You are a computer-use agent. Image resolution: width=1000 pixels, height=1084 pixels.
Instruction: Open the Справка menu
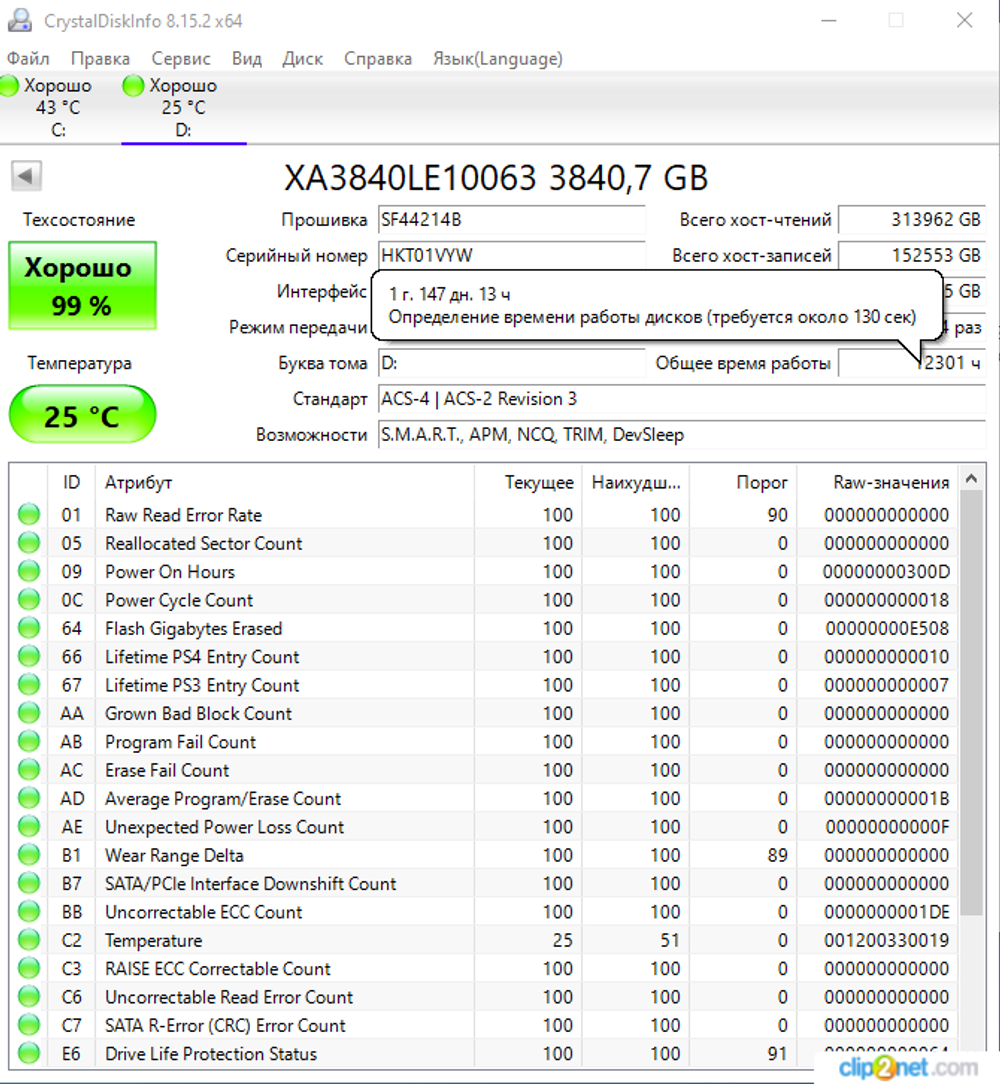(378, 59)
